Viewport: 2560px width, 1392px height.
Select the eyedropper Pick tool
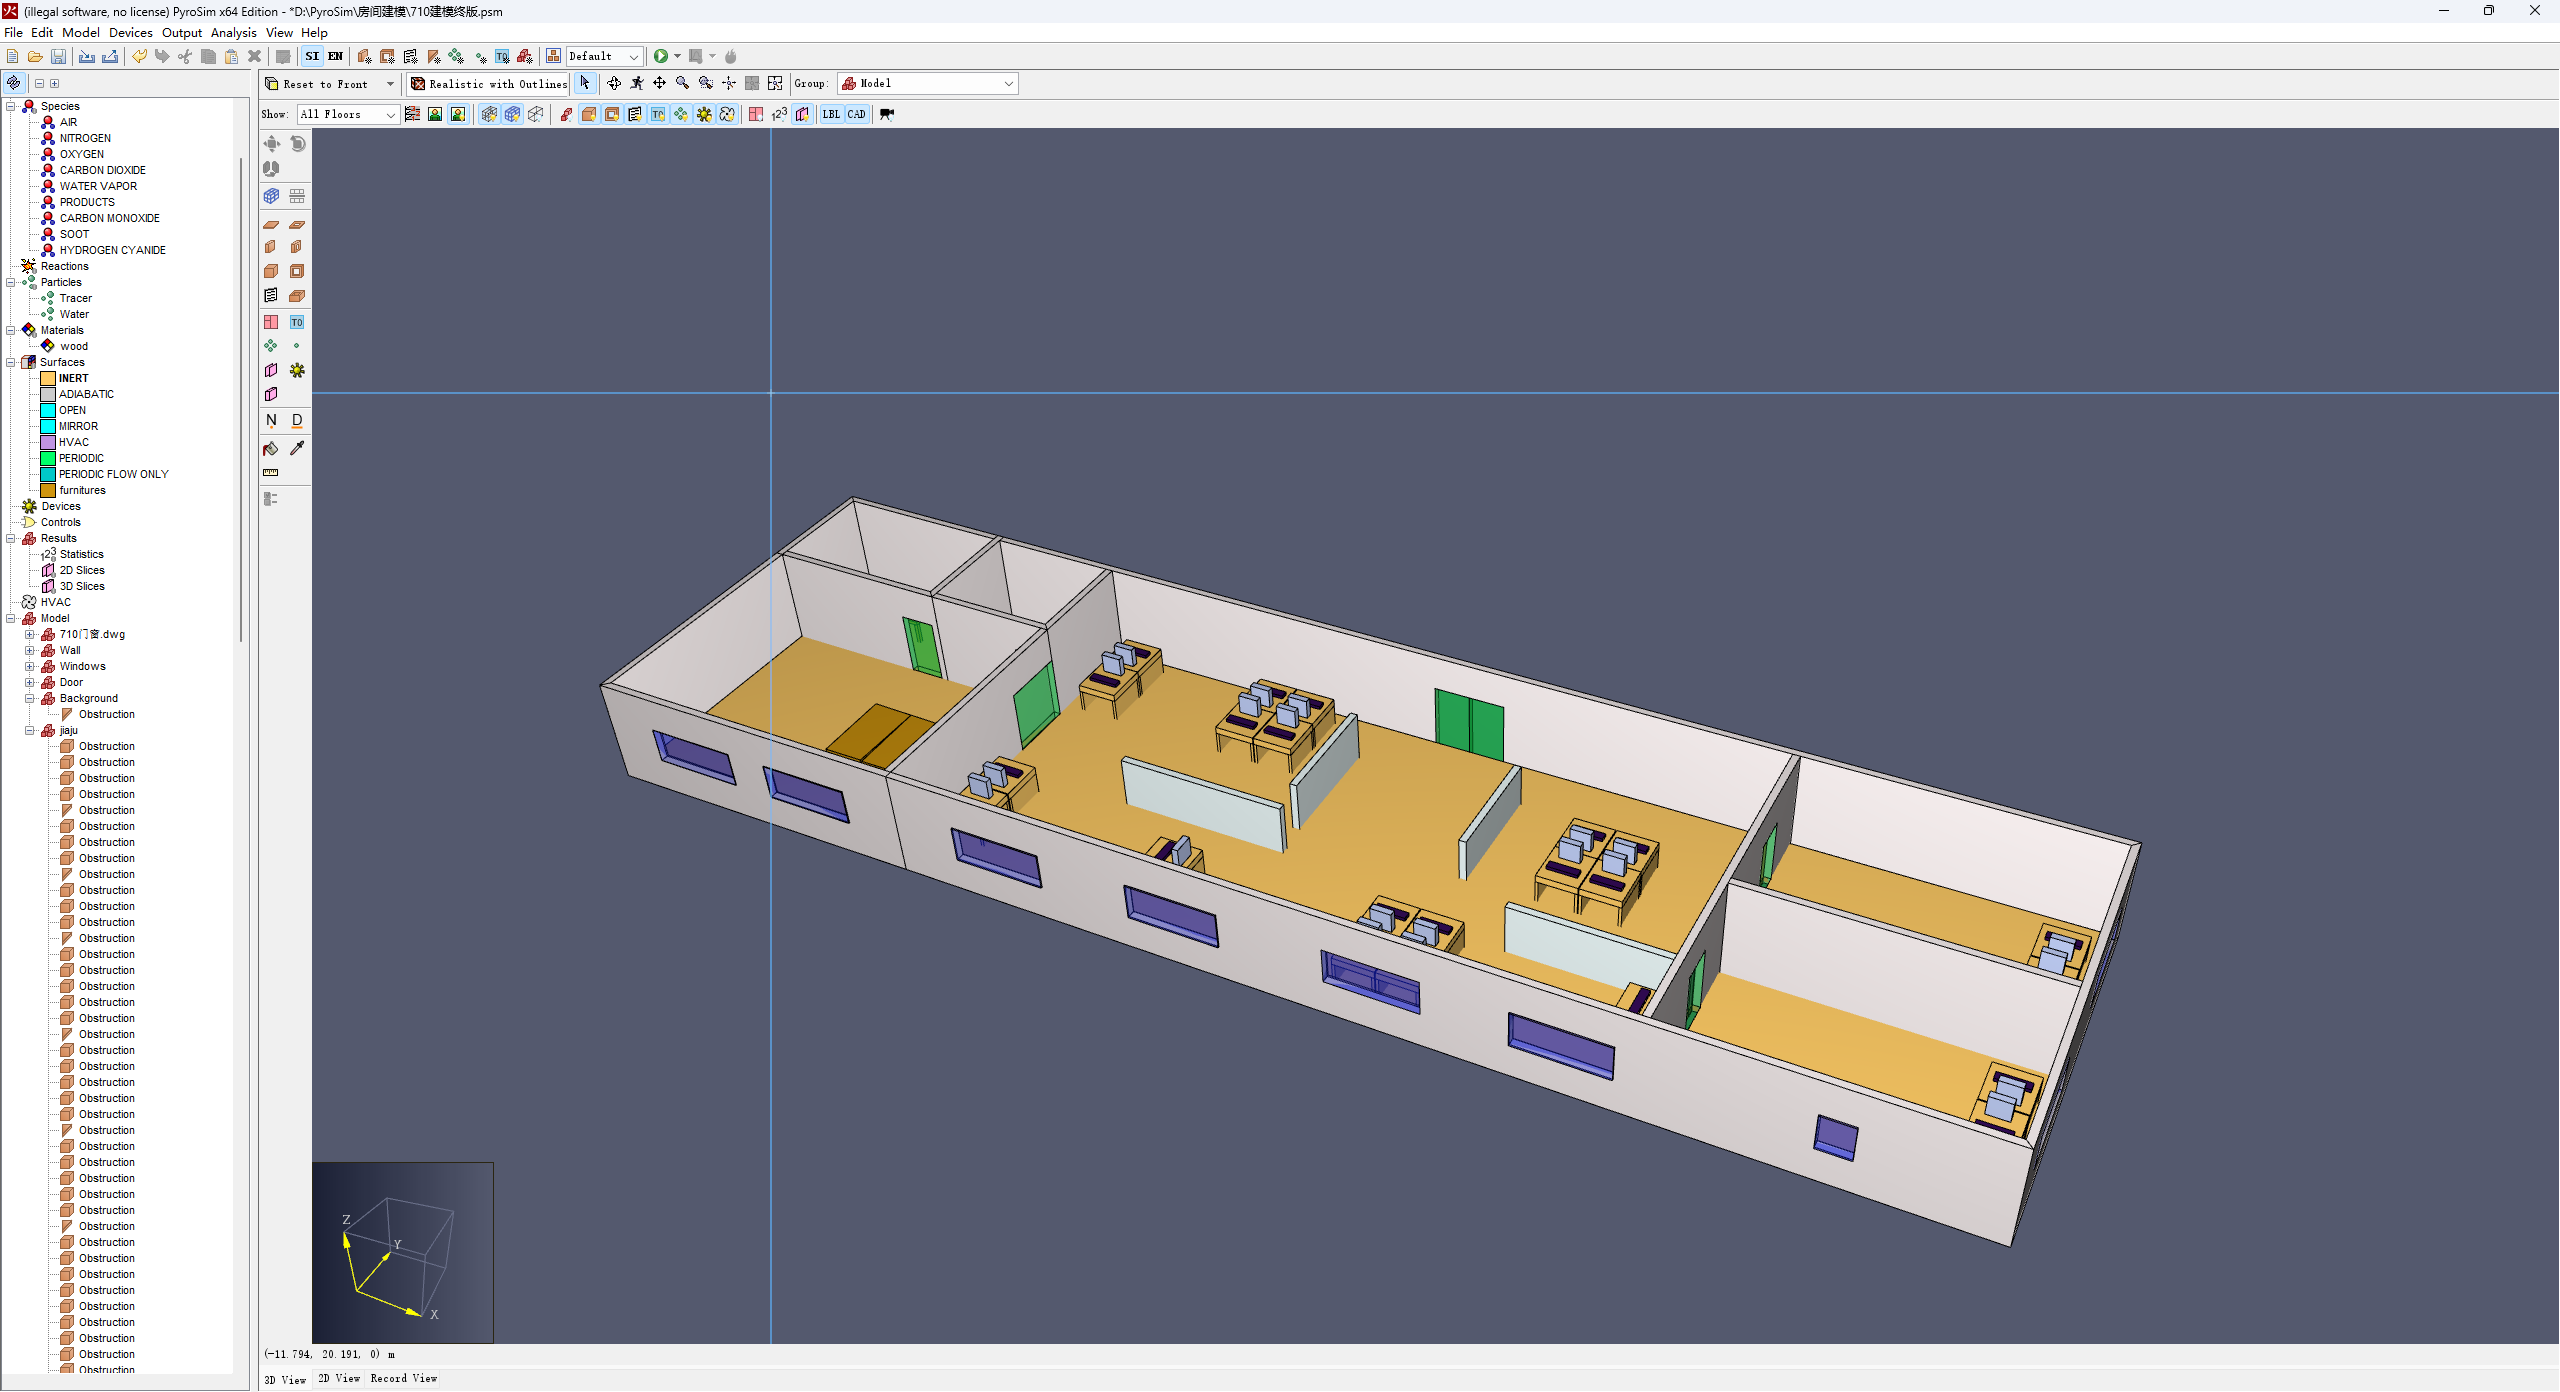tap(297, 449)
